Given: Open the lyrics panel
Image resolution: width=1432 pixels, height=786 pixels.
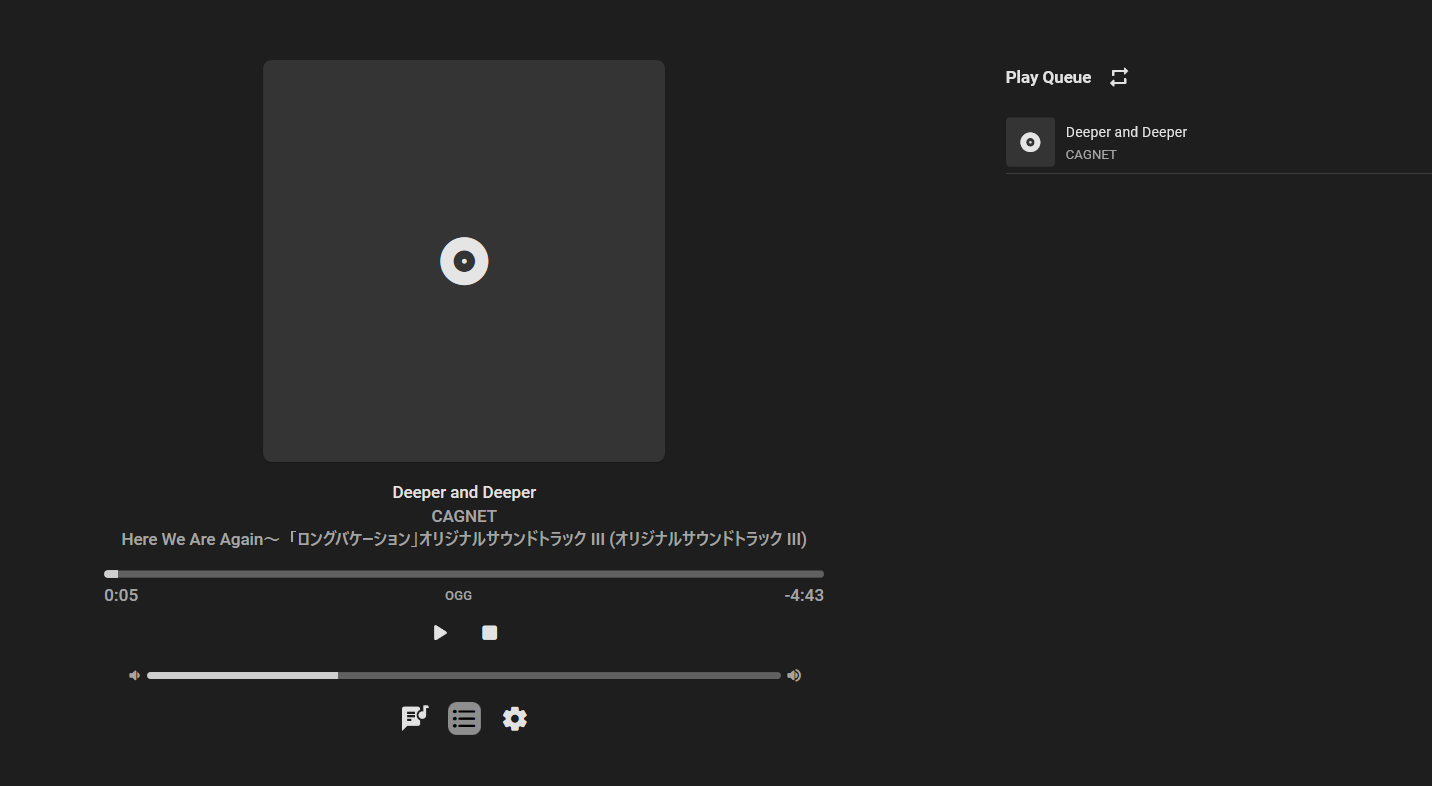Looking at the screenshot, I should click(414, 718).
